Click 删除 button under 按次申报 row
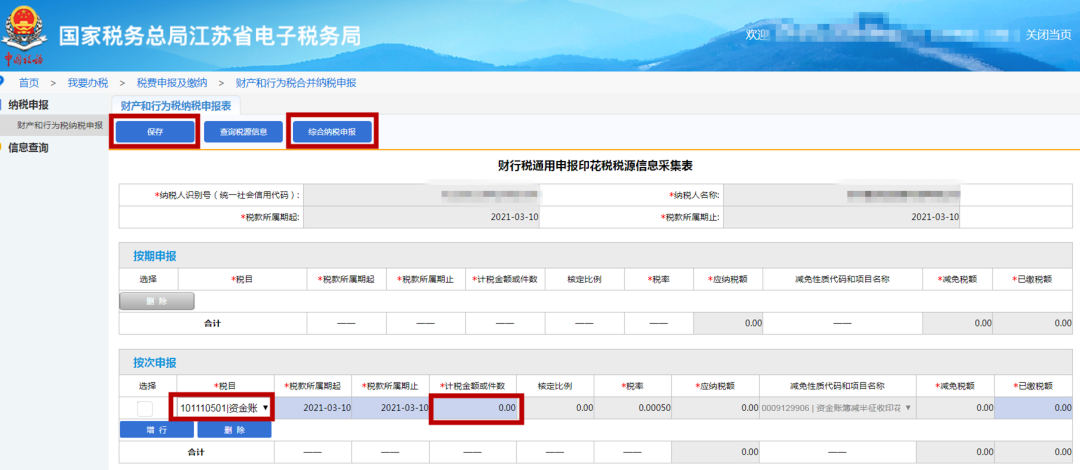This screenshot has width=1080, height=470. tap(234, 429)
